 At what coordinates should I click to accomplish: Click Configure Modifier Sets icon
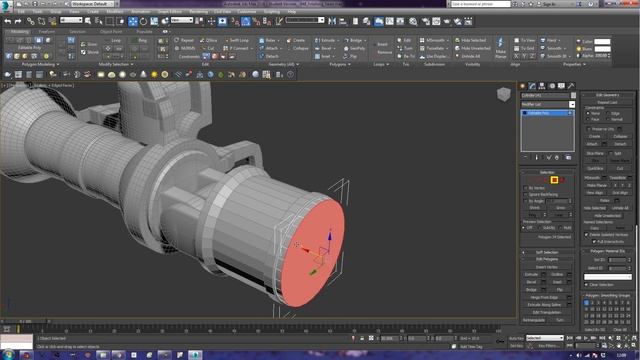tap(569, 157)
